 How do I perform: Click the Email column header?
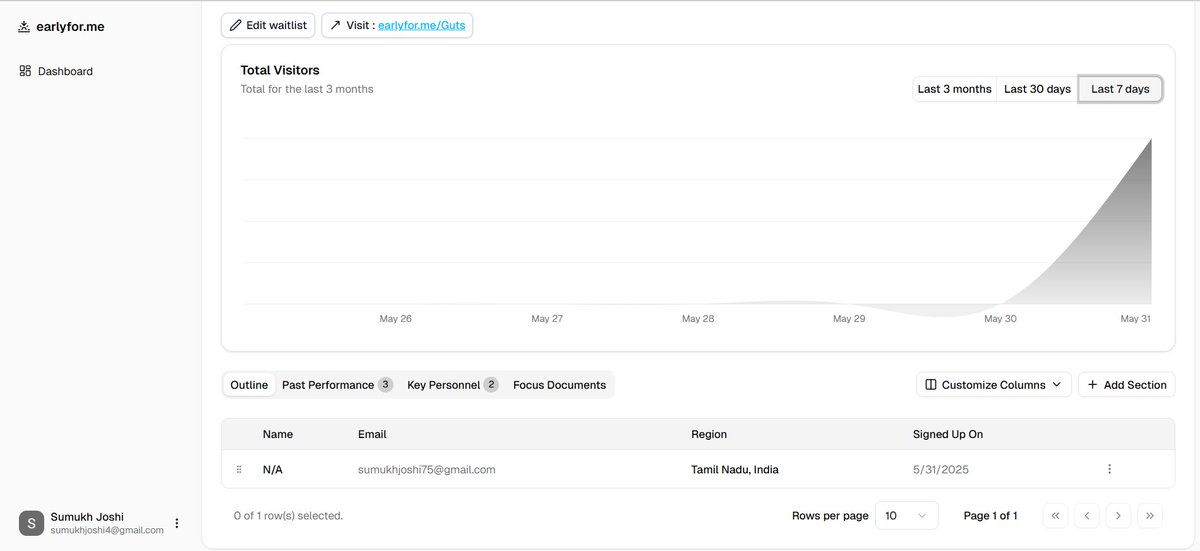point(372,435)
